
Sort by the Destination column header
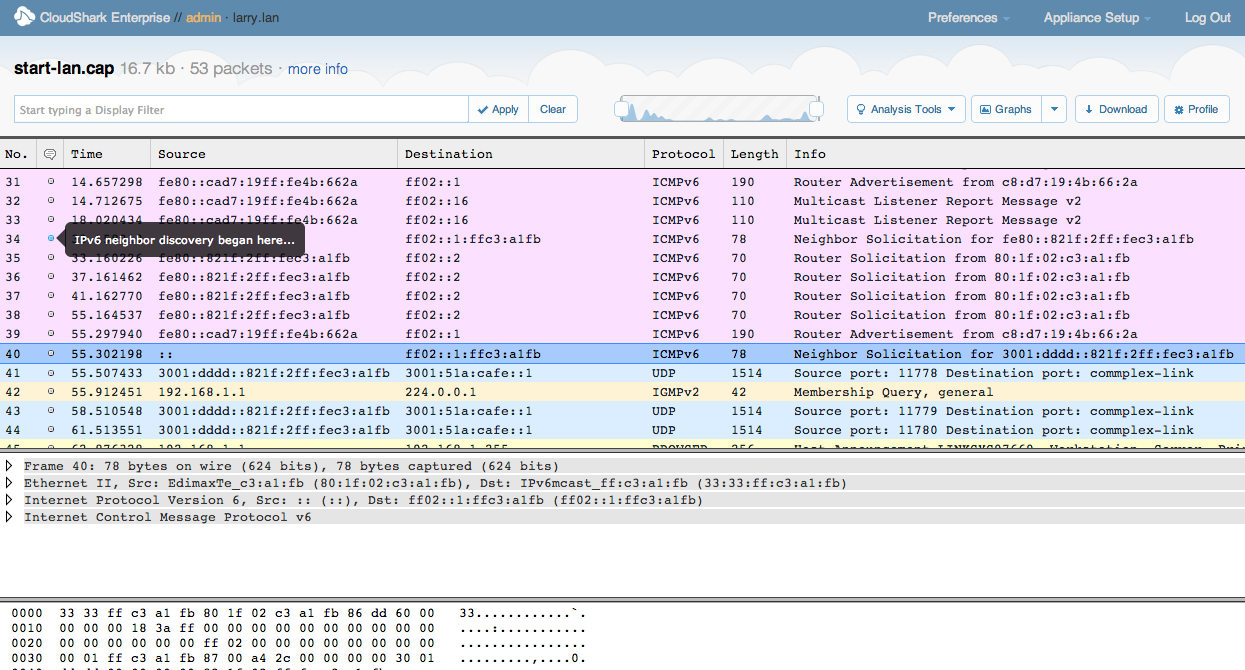(521, 154)
